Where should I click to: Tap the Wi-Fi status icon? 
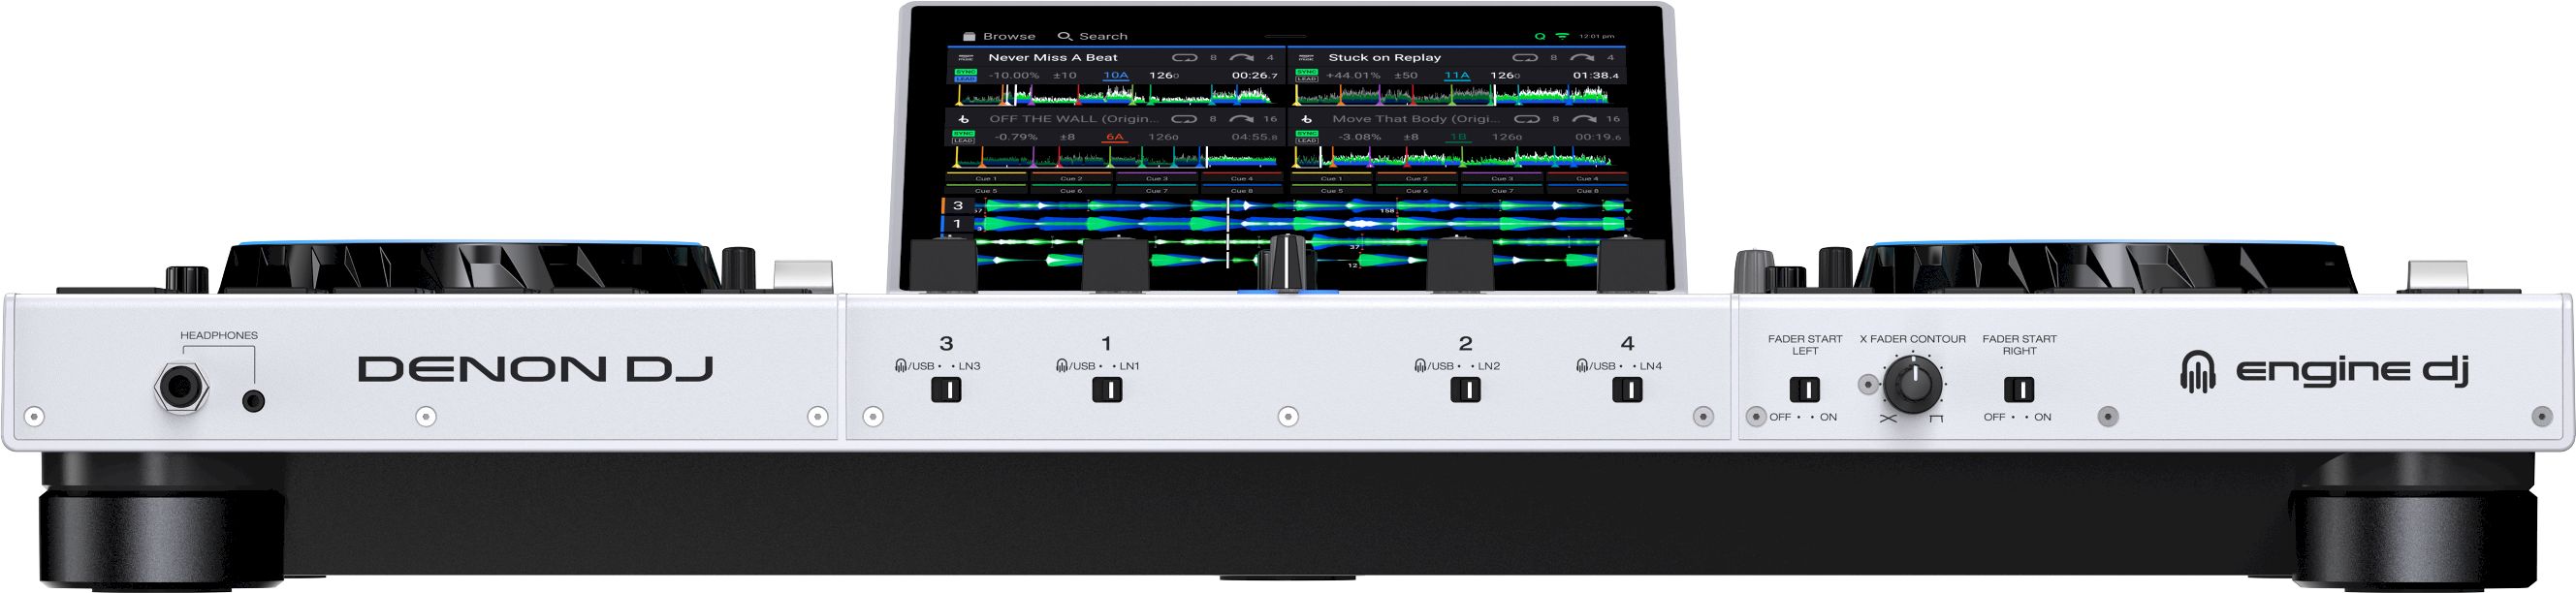point(1562,36)
